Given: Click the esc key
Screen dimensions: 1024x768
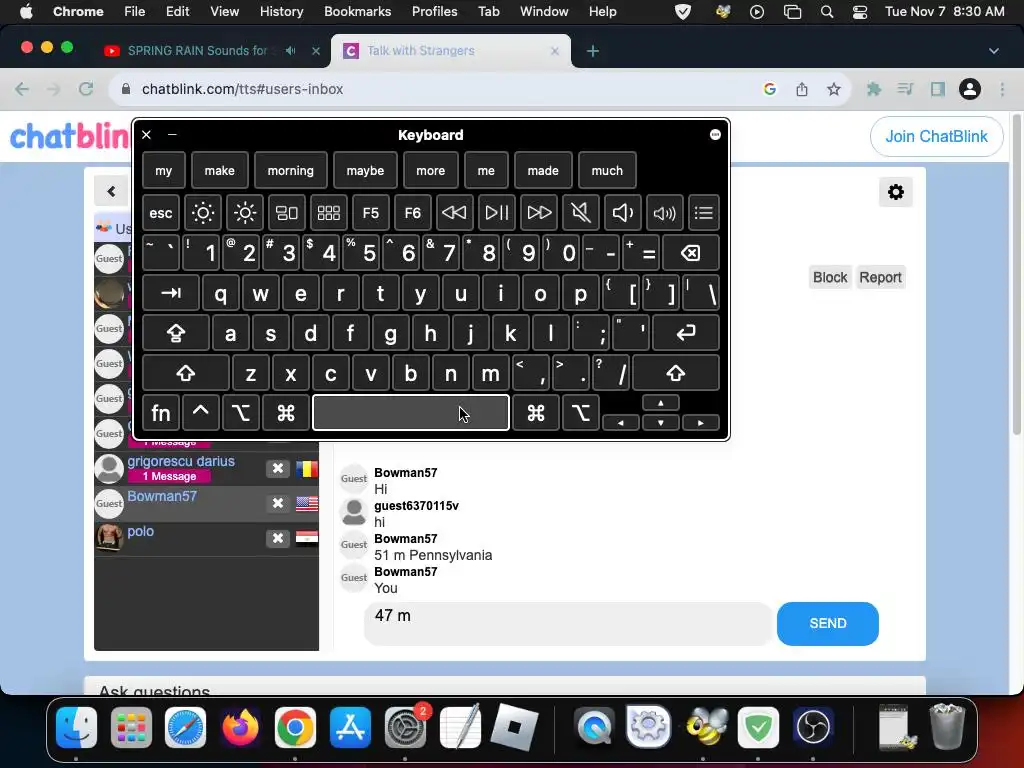Looking at the screenshot, I should (161, 212).
